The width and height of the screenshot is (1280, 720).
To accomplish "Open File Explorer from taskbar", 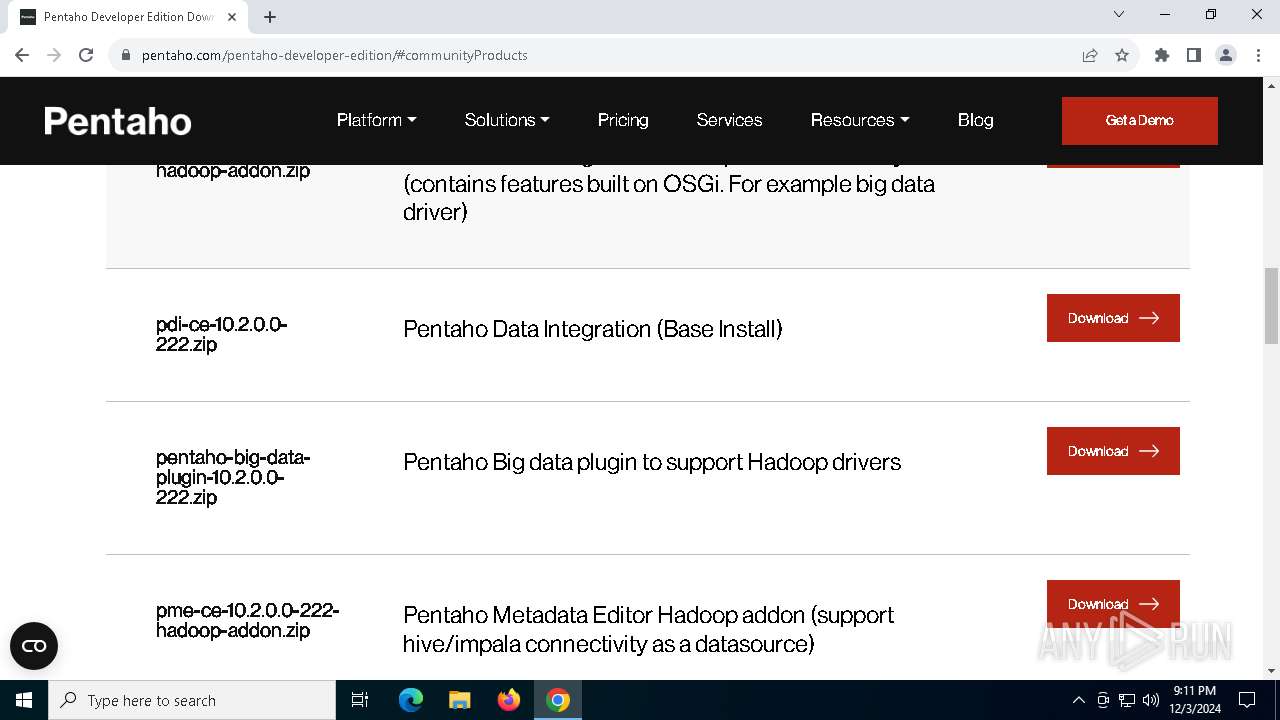I will coord(460,700).
